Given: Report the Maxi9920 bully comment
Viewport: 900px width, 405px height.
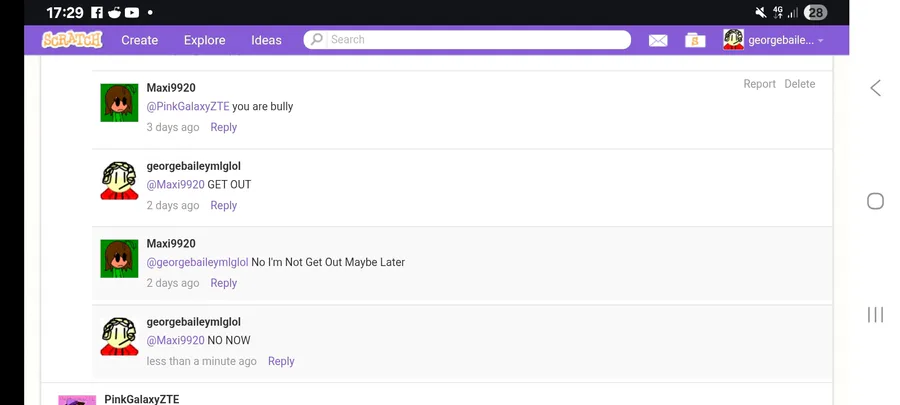Looking at the screenshot, I should (x=759, y=84).
